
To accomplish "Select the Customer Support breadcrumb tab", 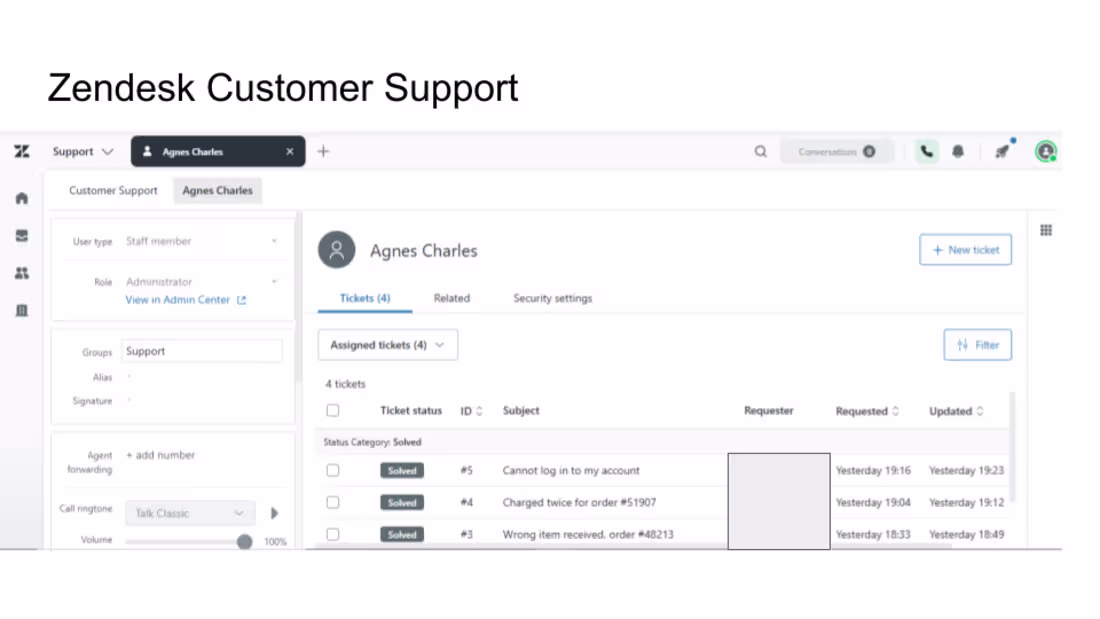I will coord(113,190).
